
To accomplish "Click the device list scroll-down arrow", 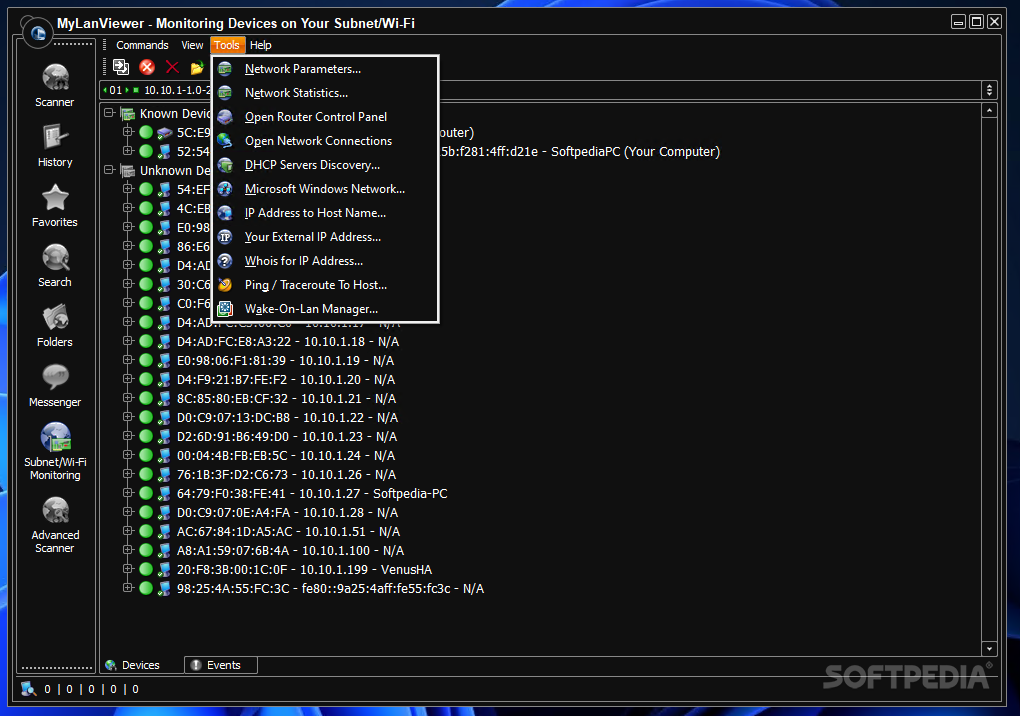I will click(x=989, y=648).
